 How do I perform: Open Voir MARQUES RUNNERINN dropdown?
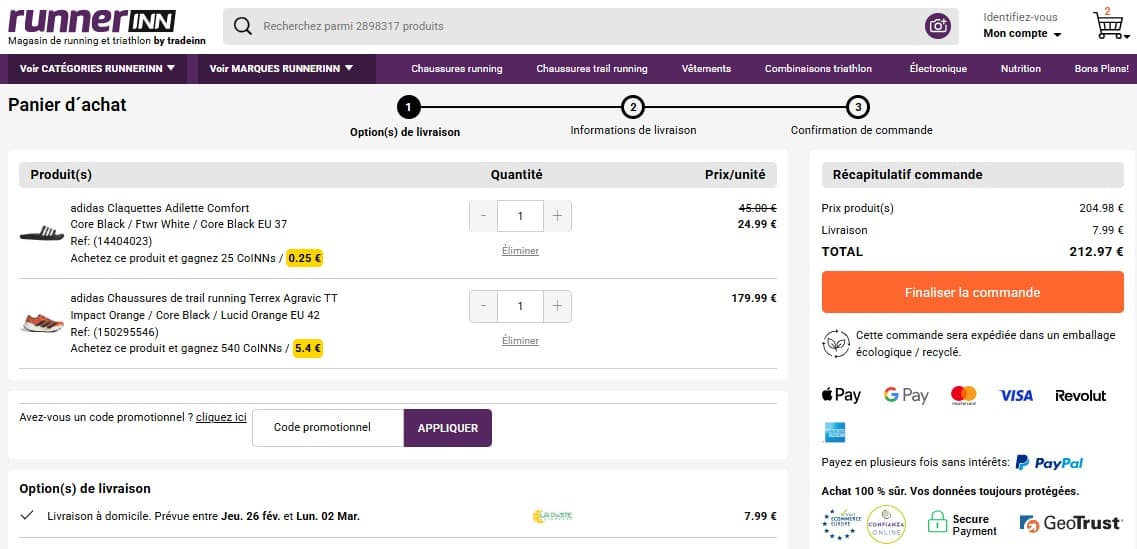pos(281,69)
